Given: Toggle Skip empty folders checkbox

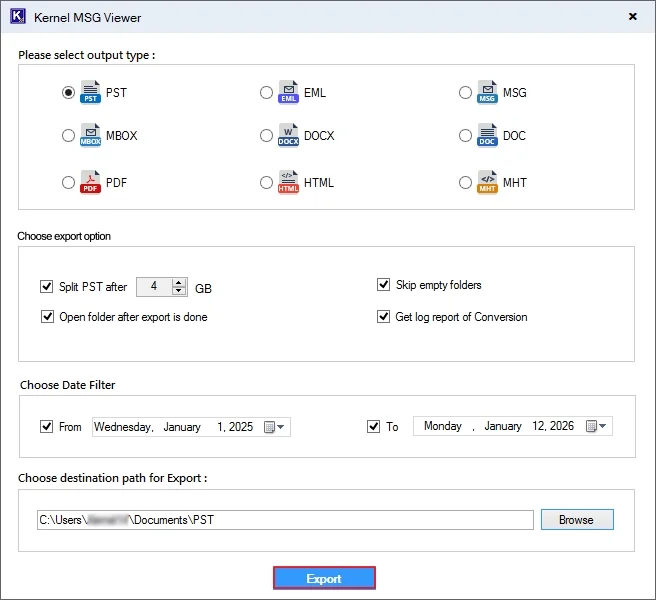Looking at the screenshot, I should [383, 285].
